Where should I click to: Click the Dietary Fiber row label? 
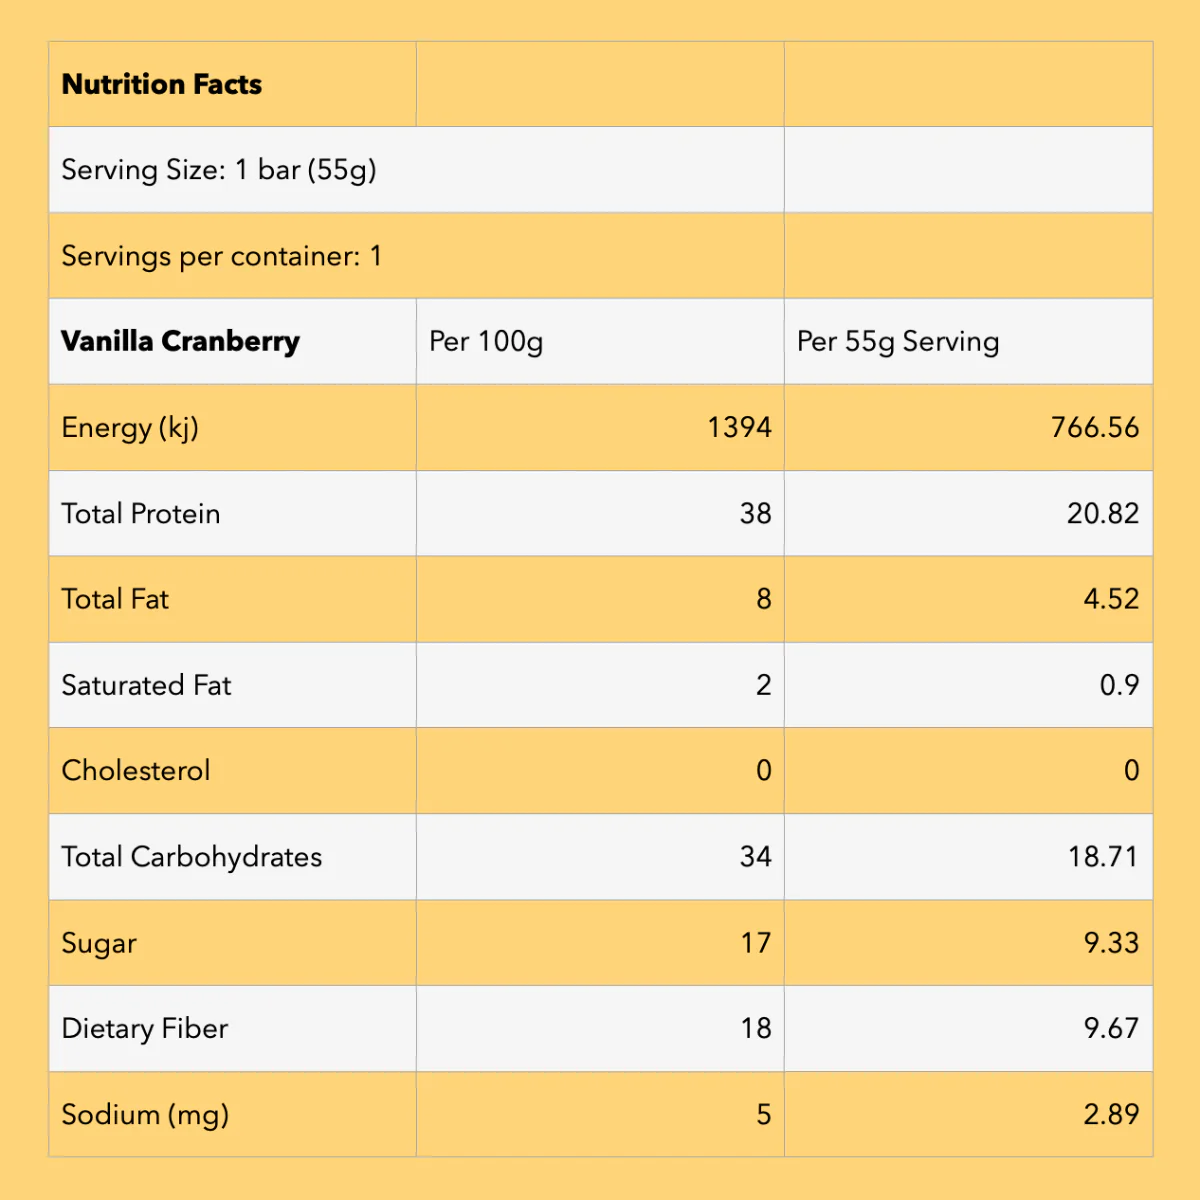click(145, 1029)
